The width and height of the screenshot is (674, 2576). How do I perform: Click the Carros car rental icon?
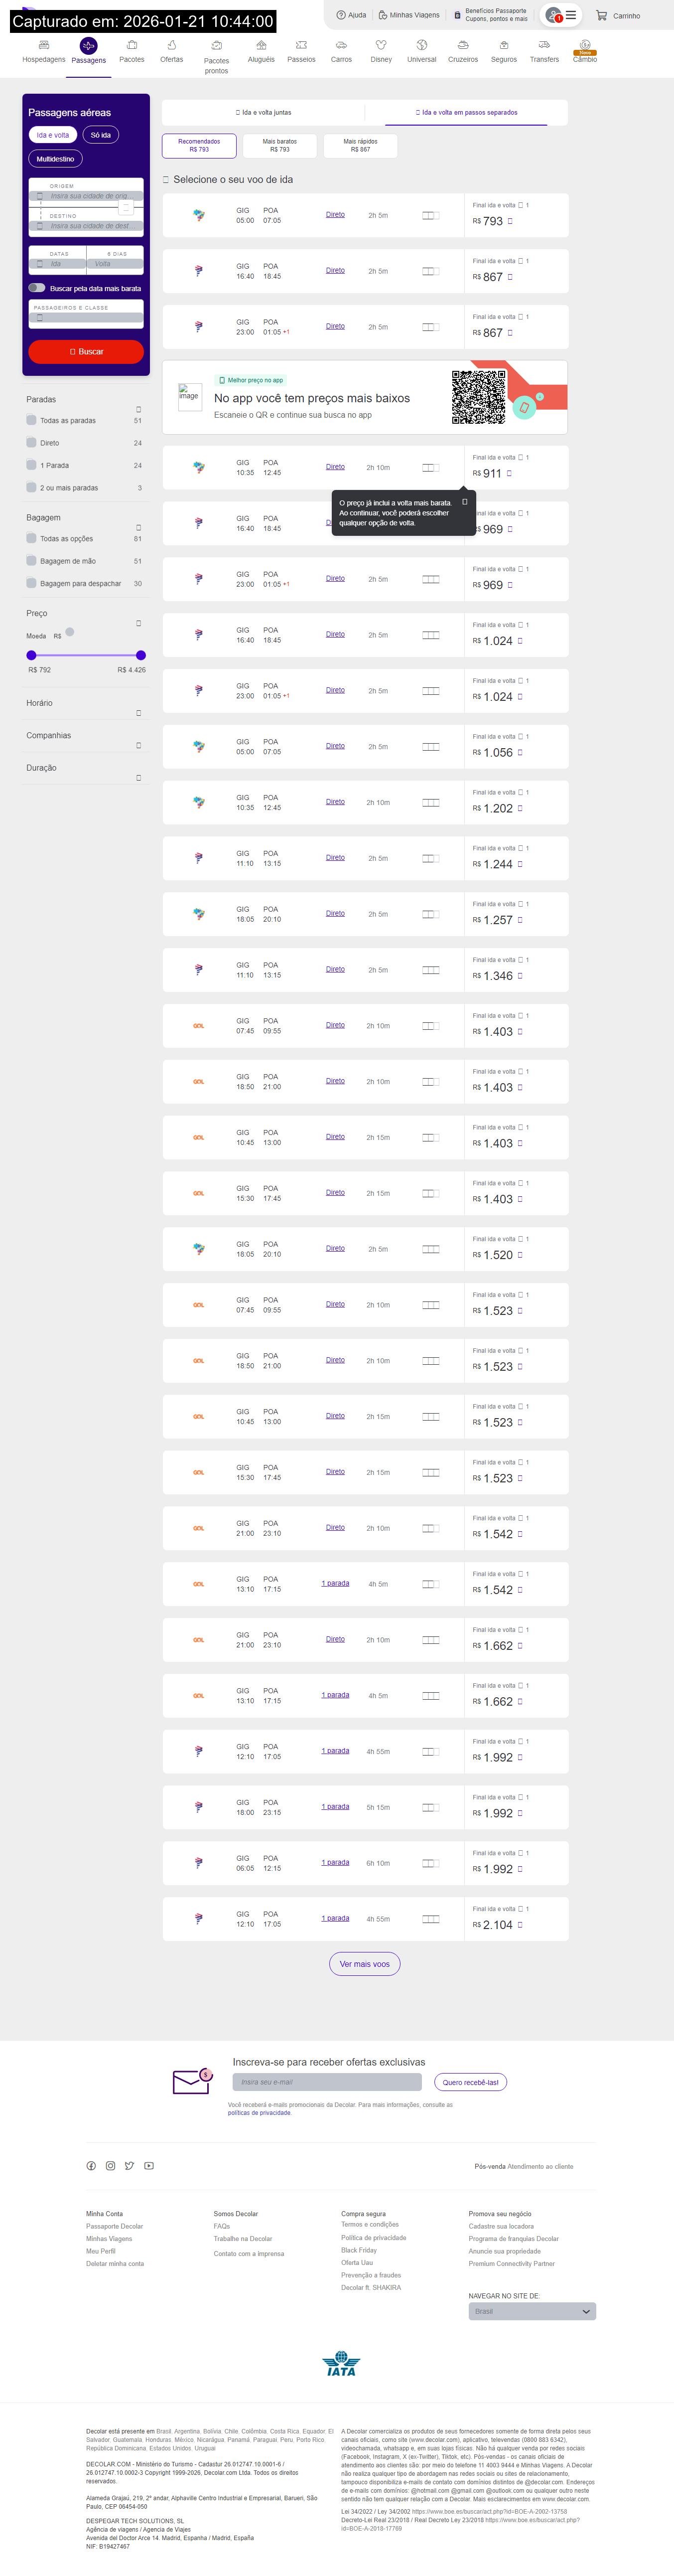(341, 46)
